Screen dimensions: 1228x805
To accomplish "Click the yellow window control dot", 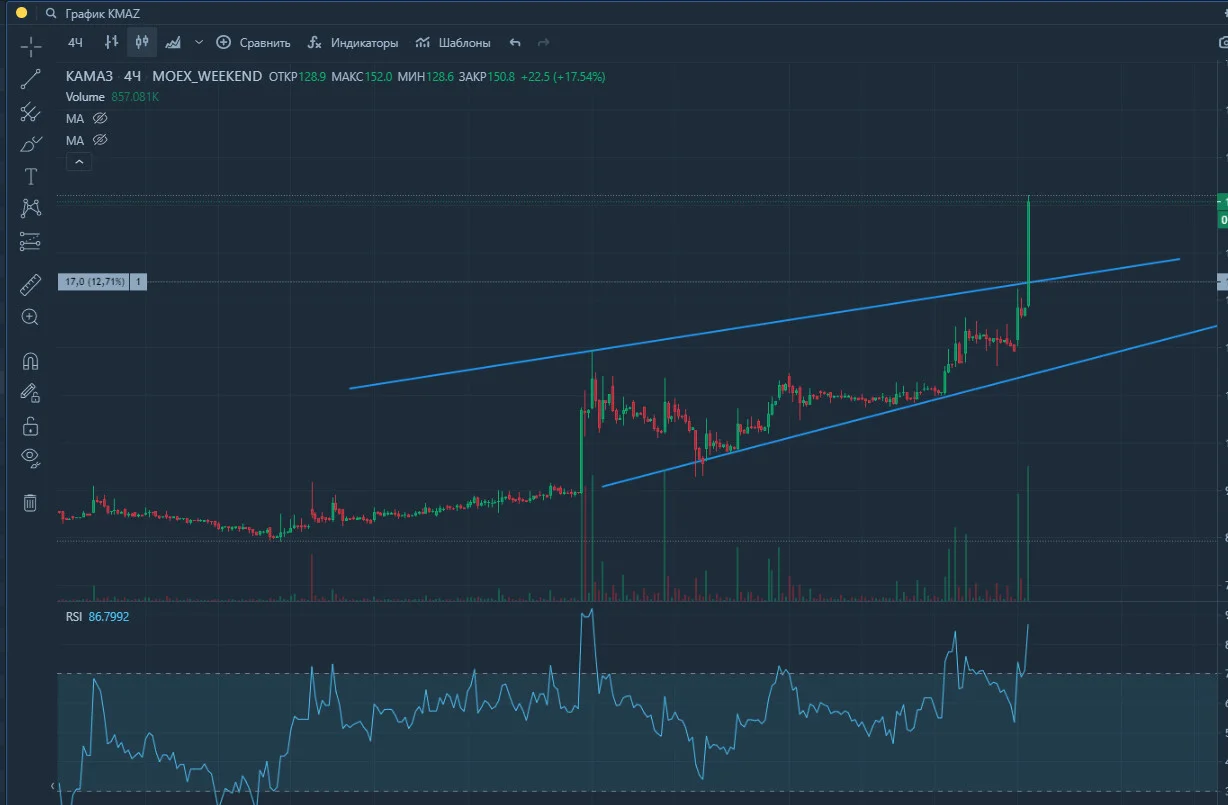I will click(21, 14).
